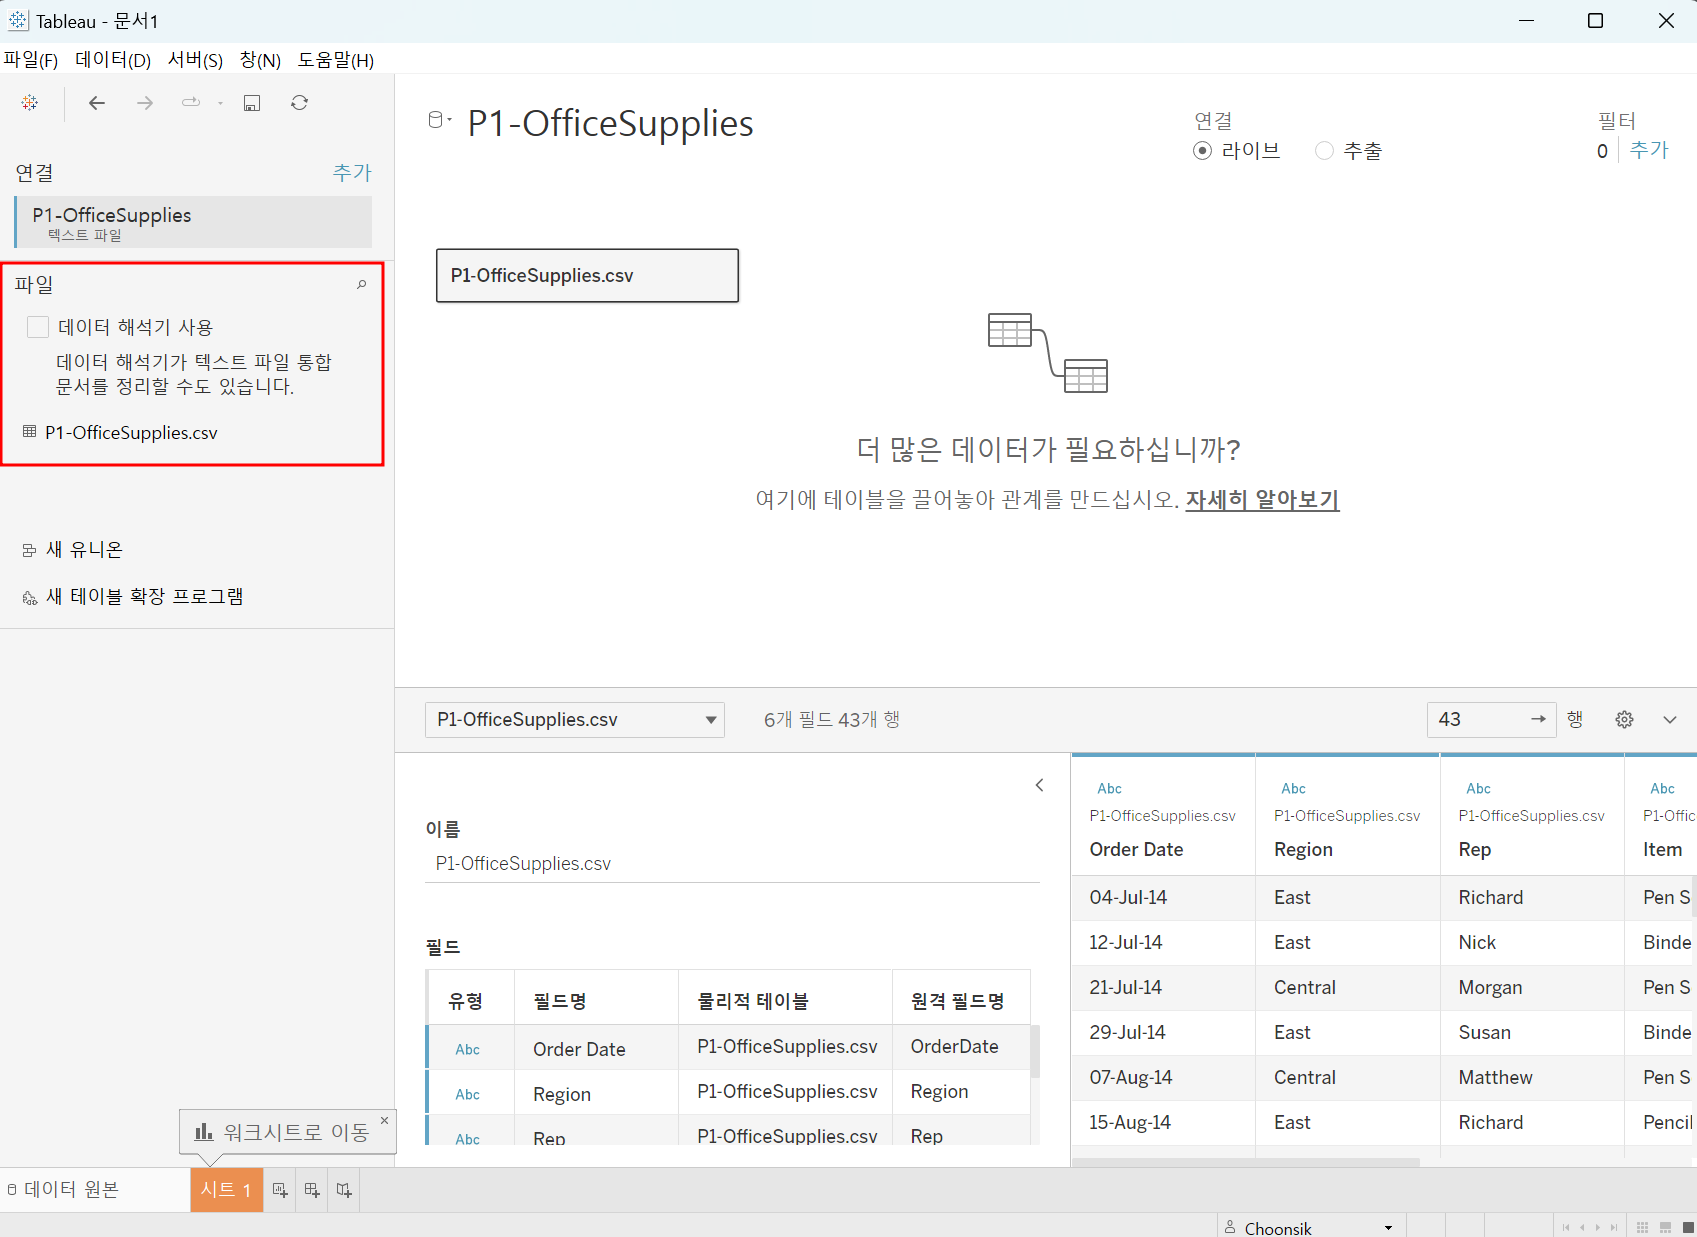Click the arrow in the 43 rows box
Image resolution: width=1697 pixels, height=1237 pixels.
click(x=1538, y=719)
